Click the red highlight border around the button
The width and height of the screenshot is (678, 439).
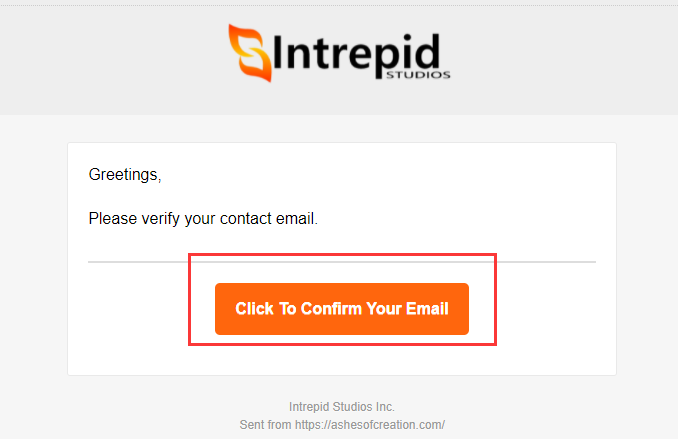342,255
